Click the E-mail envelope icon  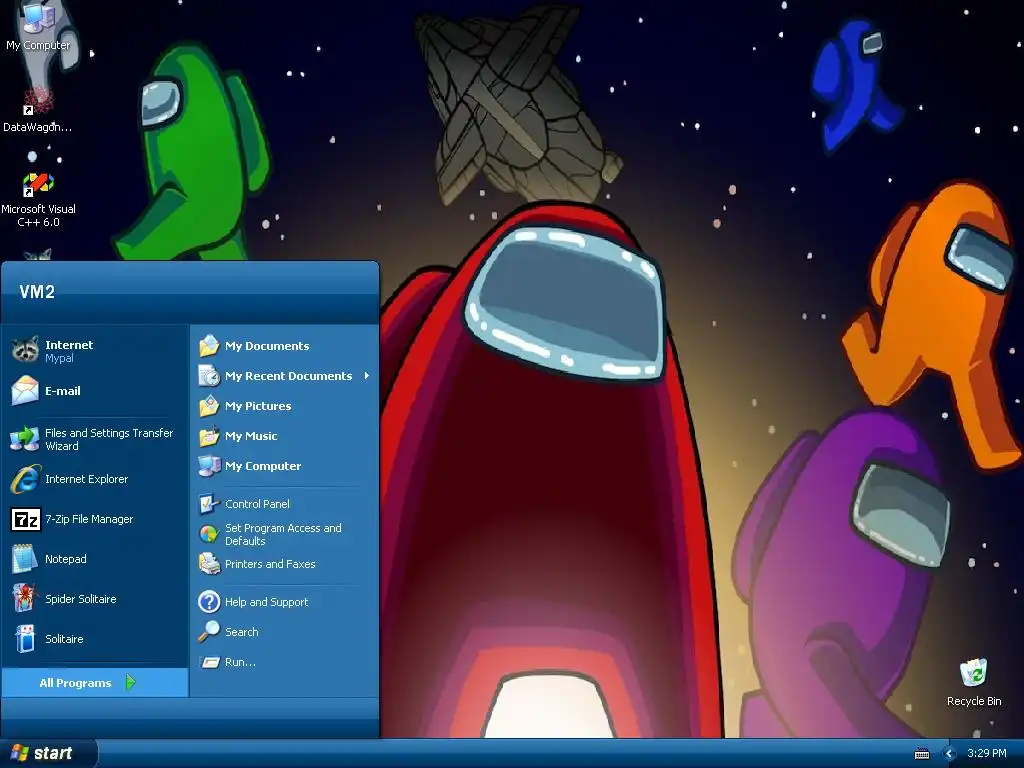click(25, 391)
